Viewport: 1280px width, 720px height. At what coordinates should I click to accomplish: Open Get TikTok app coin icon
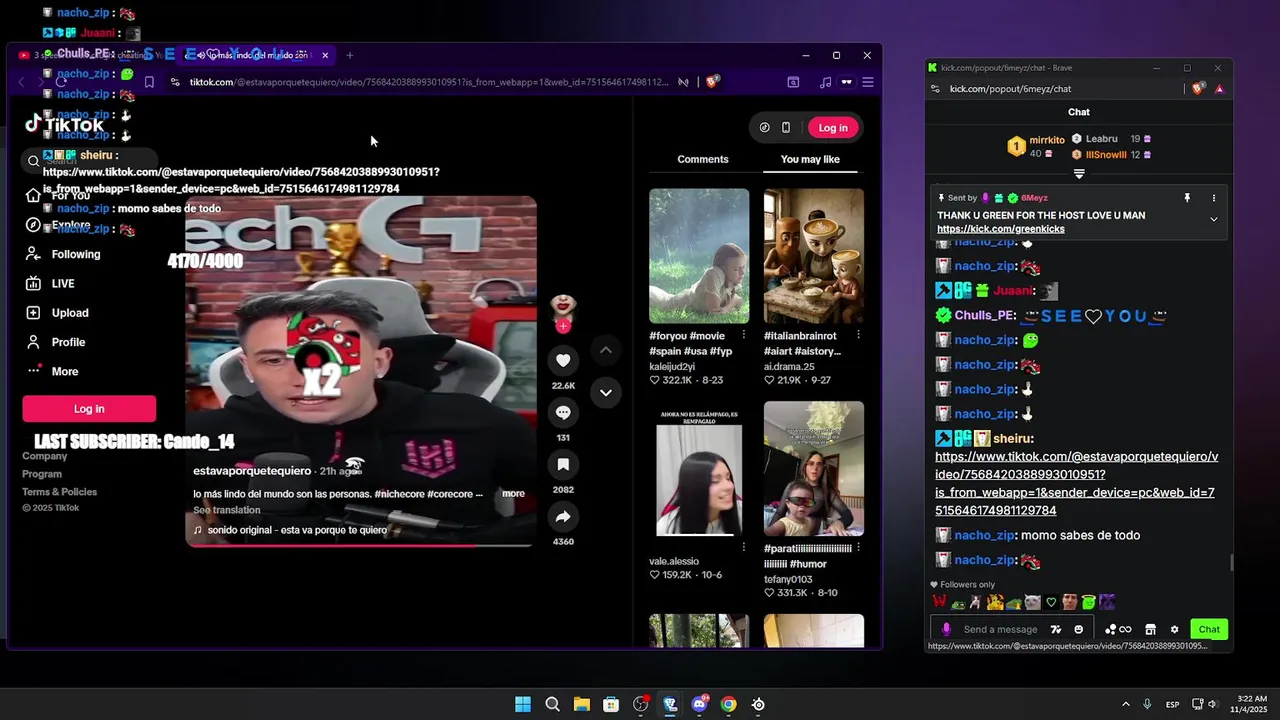(765, 127)
